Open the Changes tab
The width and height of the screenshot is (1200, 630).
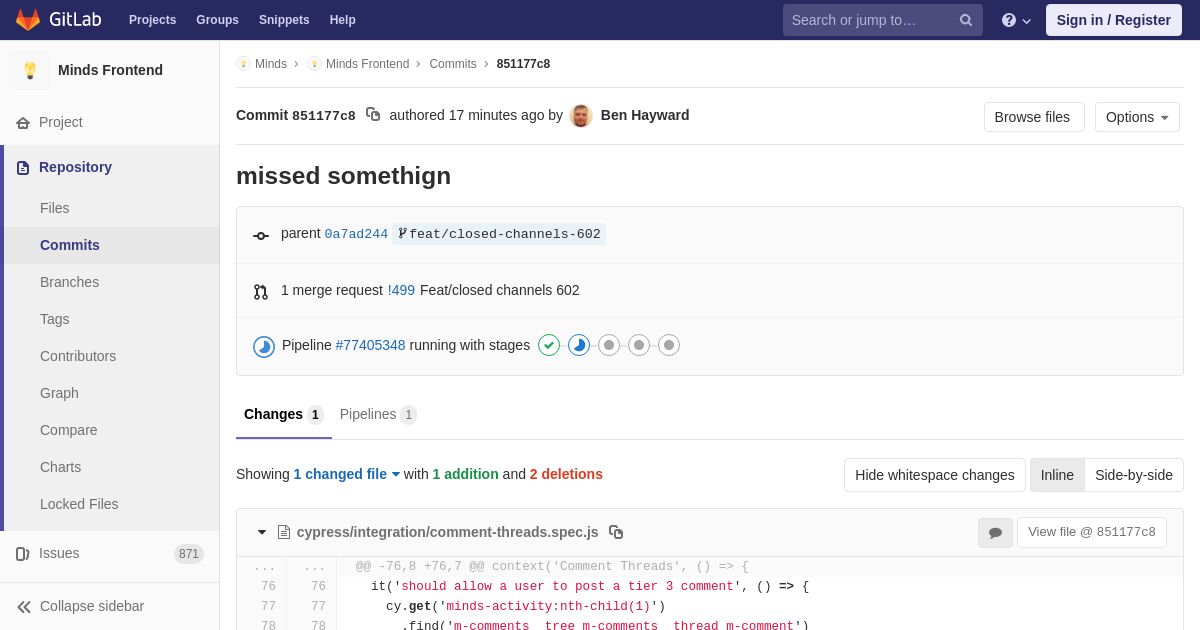click(284, 414)
